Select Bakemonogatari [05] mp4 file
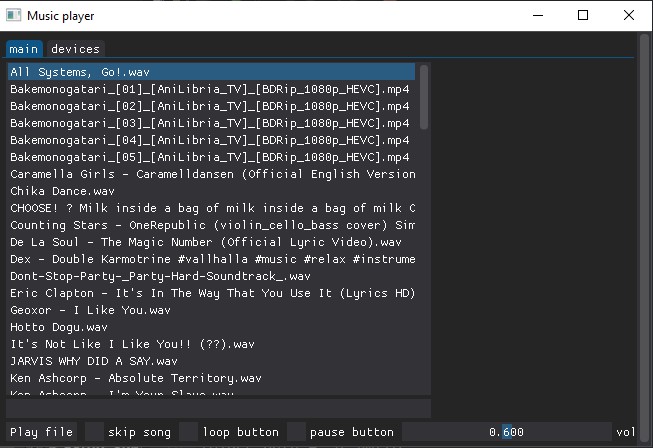653x448 pixels. coord(211,157)
